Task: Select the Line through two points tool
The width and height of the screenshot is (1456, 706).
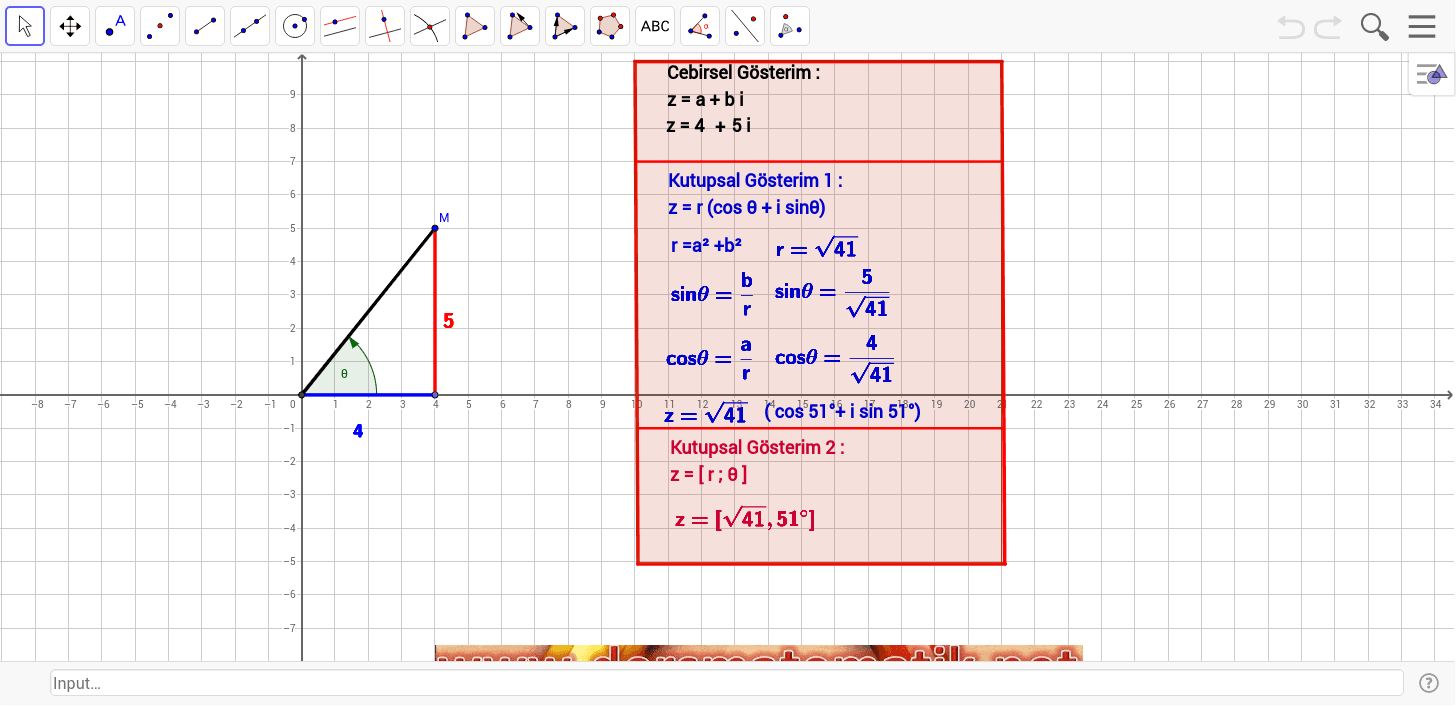Action: tap(250, 26)
